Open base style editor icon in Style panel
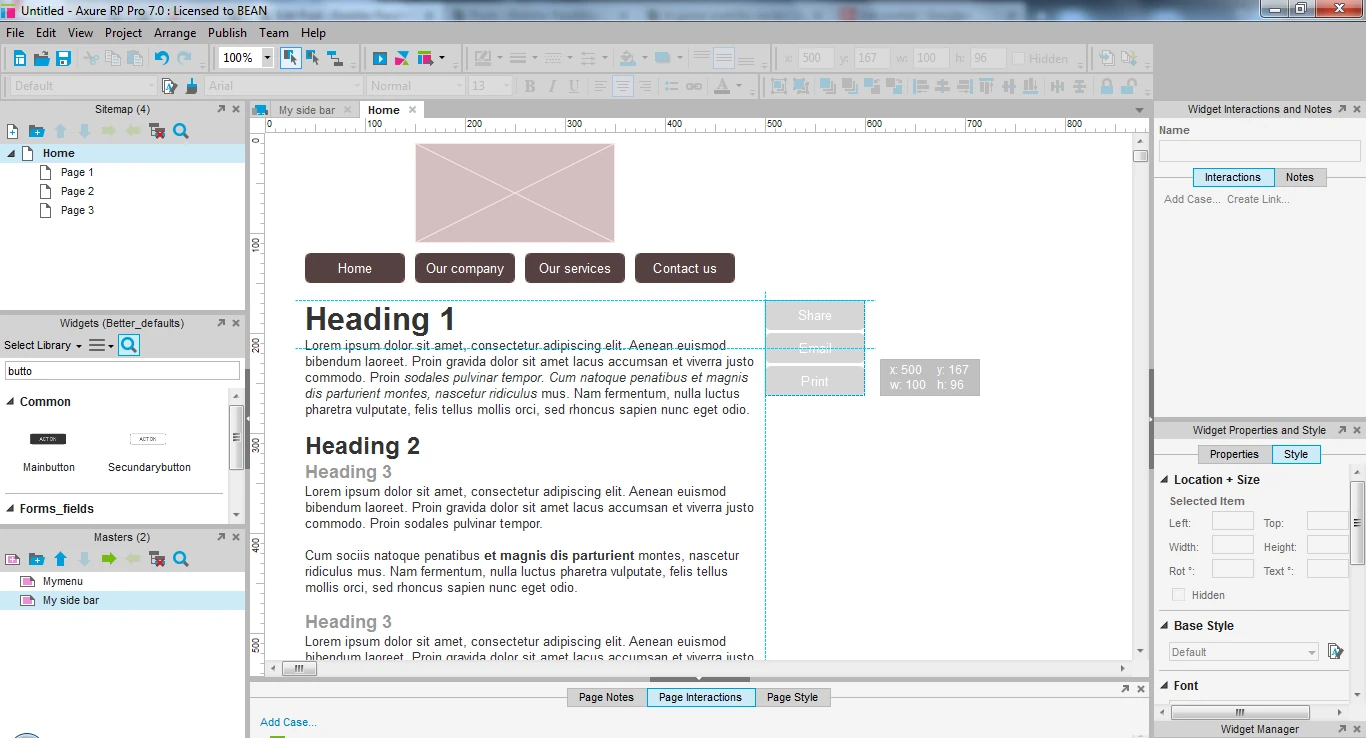Screen dimensions: 1366x738 tap(1335, 651)
